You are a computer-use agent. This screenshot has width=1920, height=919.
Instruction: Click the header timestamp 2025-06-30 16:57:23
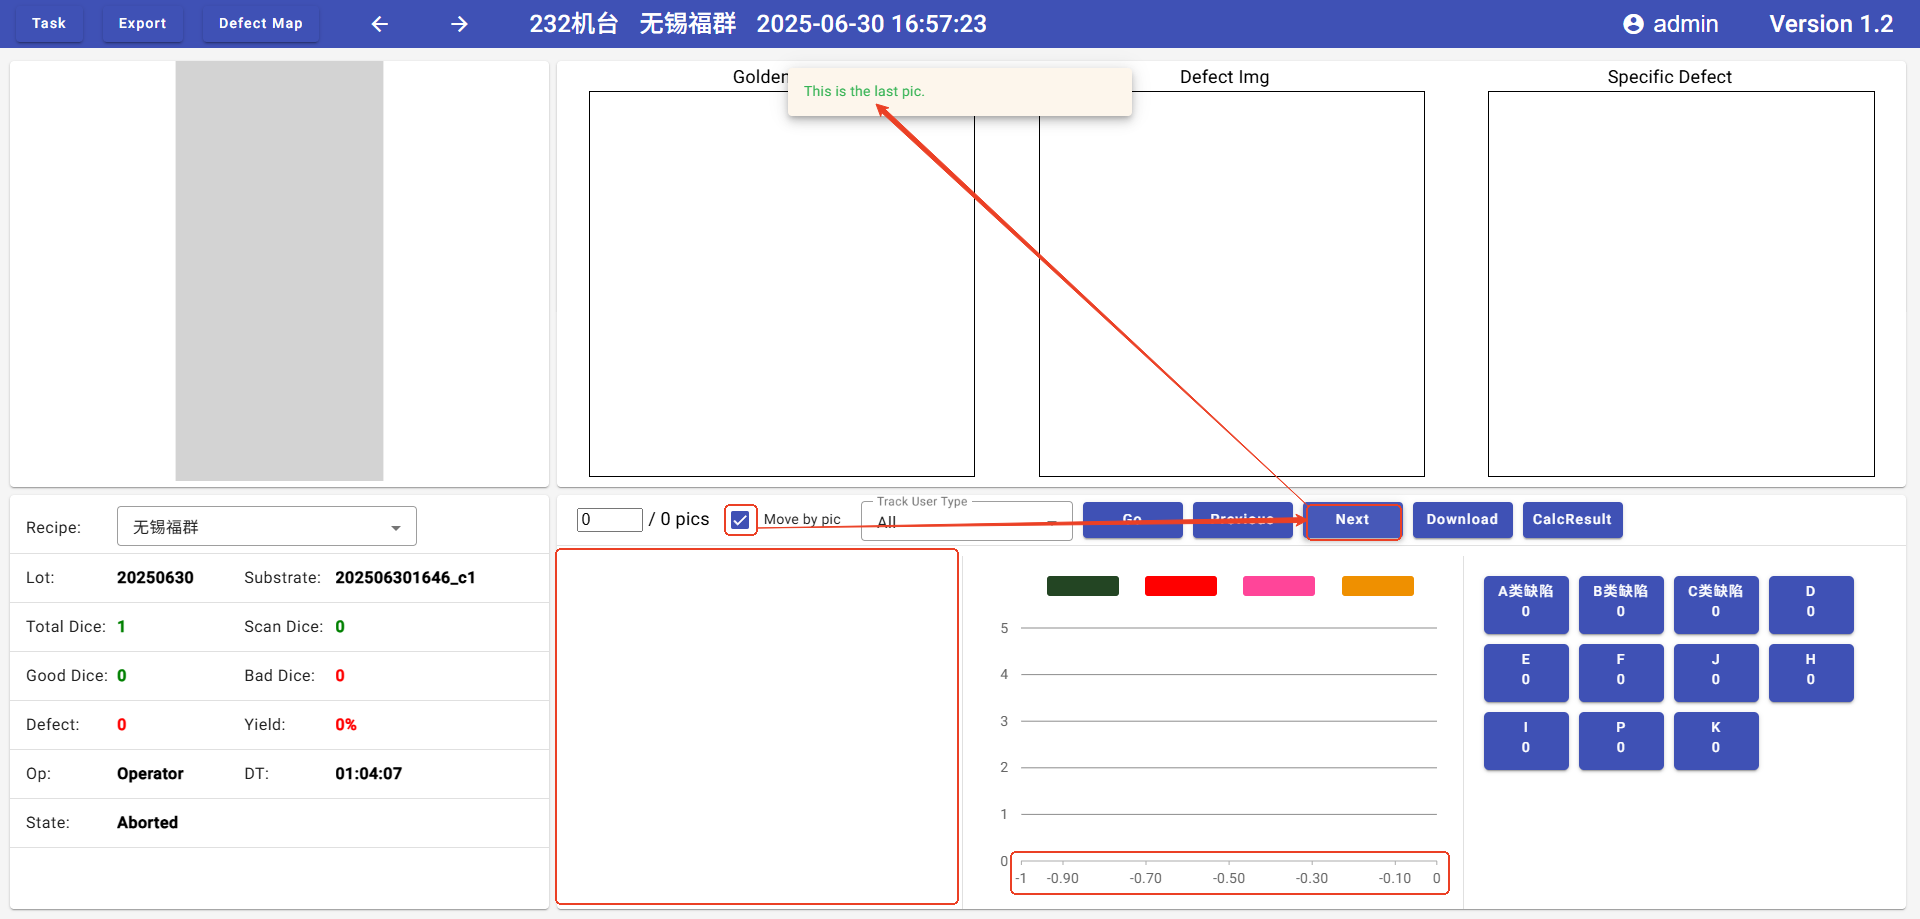point(871,24)
